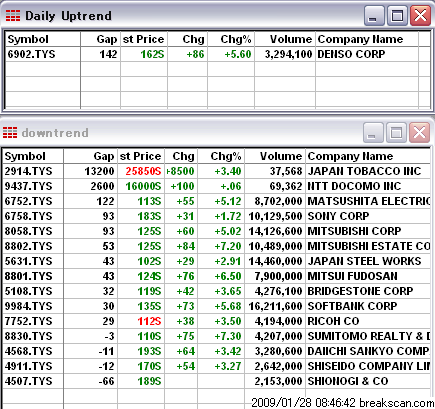Click the red 25850S price cell

143,171
